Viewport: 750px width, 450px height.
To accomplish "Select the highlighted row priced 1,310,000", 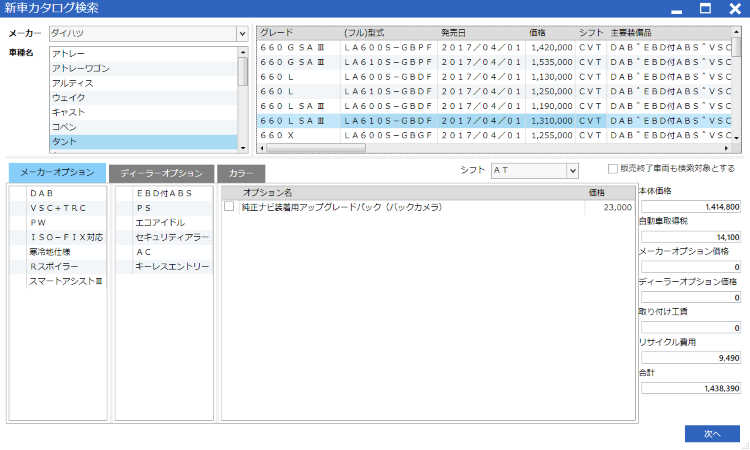I will pos(495,121).
